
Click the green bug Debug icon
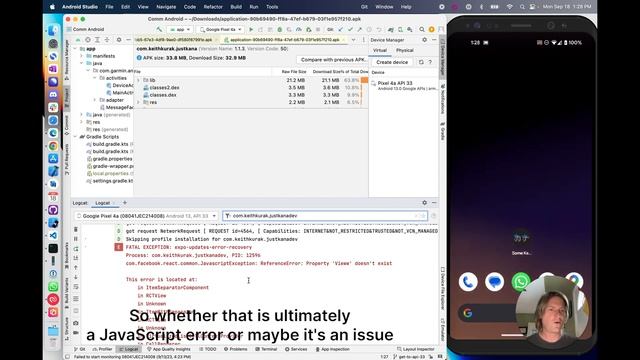[x=280, y=29]
